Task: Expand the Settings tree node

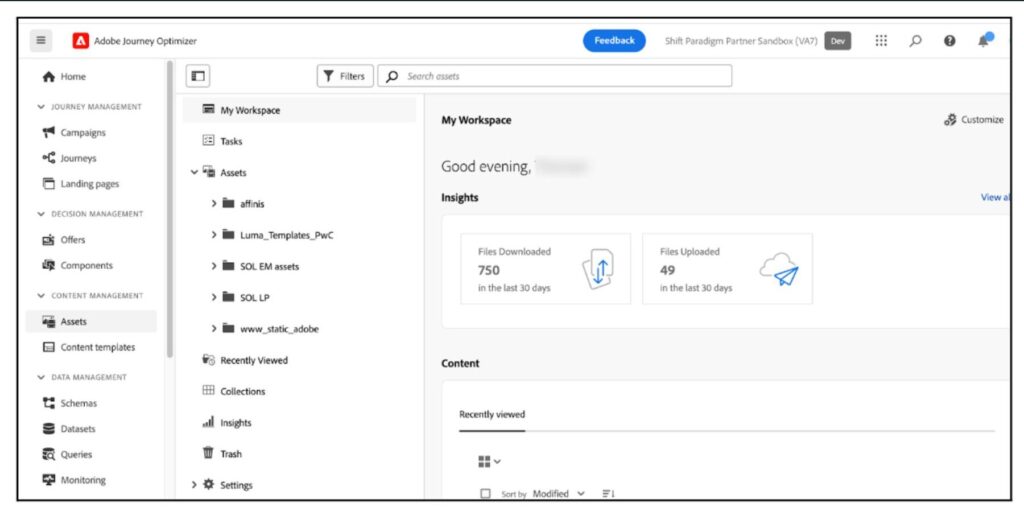Action: click(194, 485)
